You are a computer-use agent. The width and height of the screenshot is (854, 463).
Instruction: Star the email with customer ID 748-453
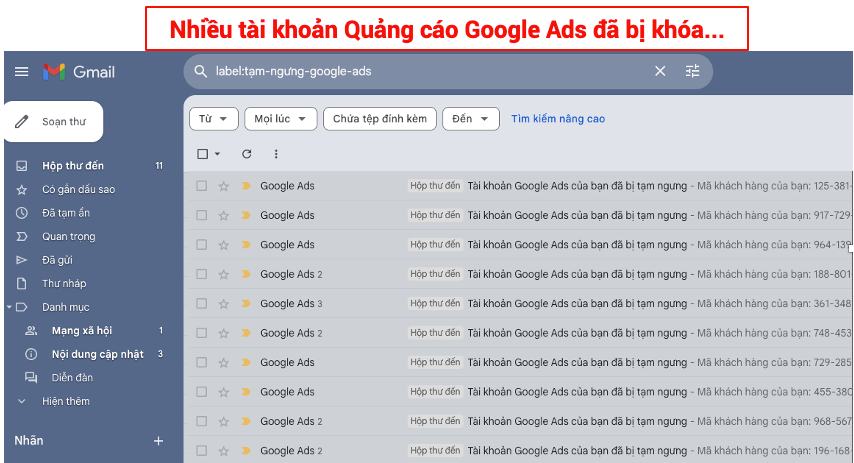223,333
